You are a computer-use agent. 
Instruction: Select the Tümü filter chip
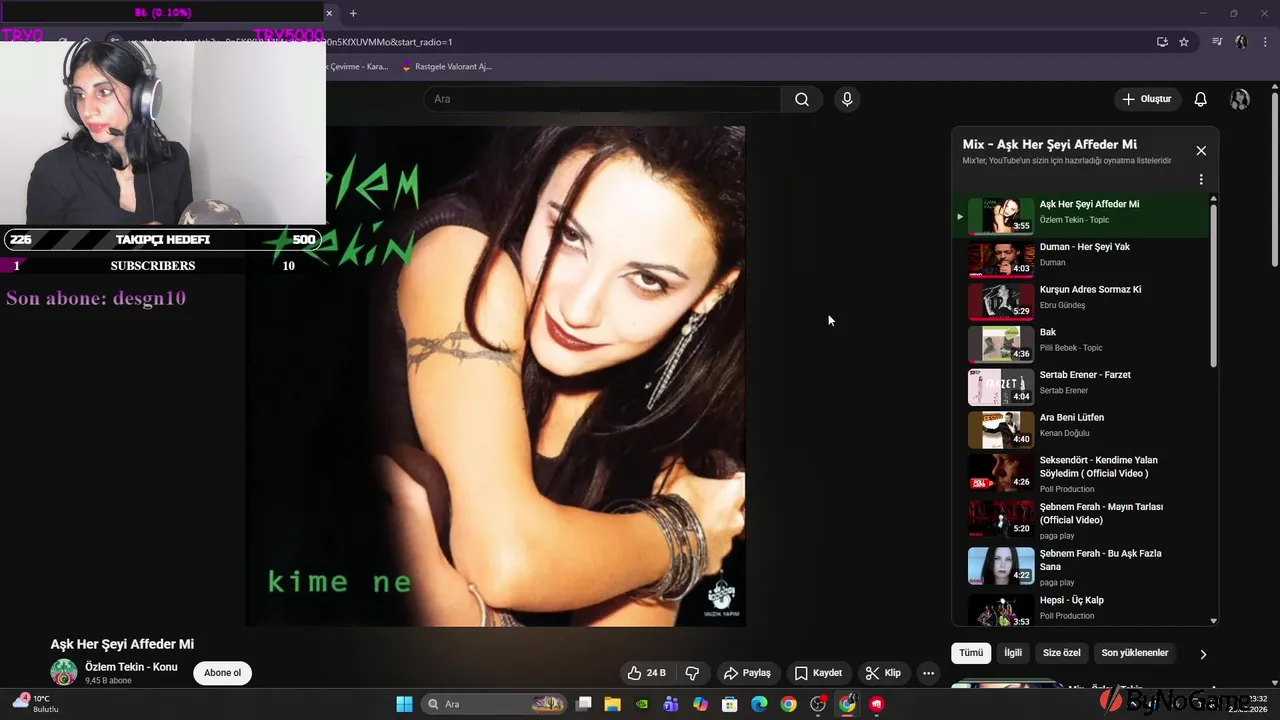pos(971,653)
